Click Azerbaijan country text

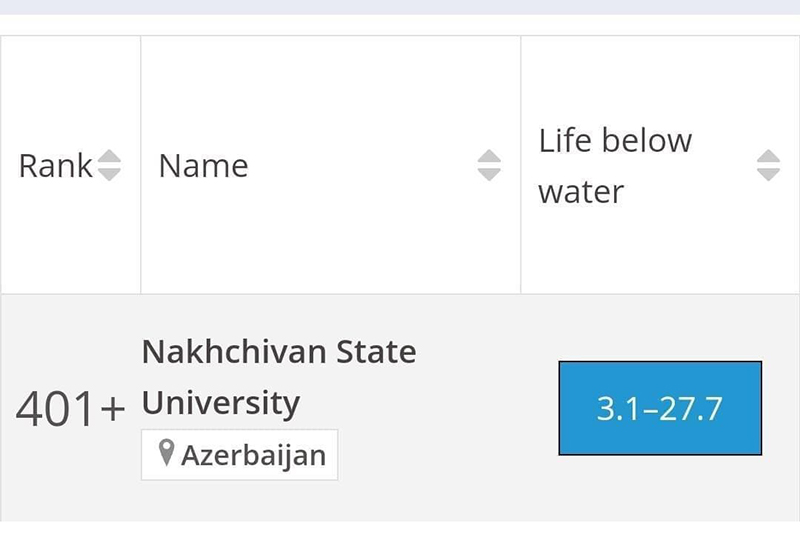254,455
